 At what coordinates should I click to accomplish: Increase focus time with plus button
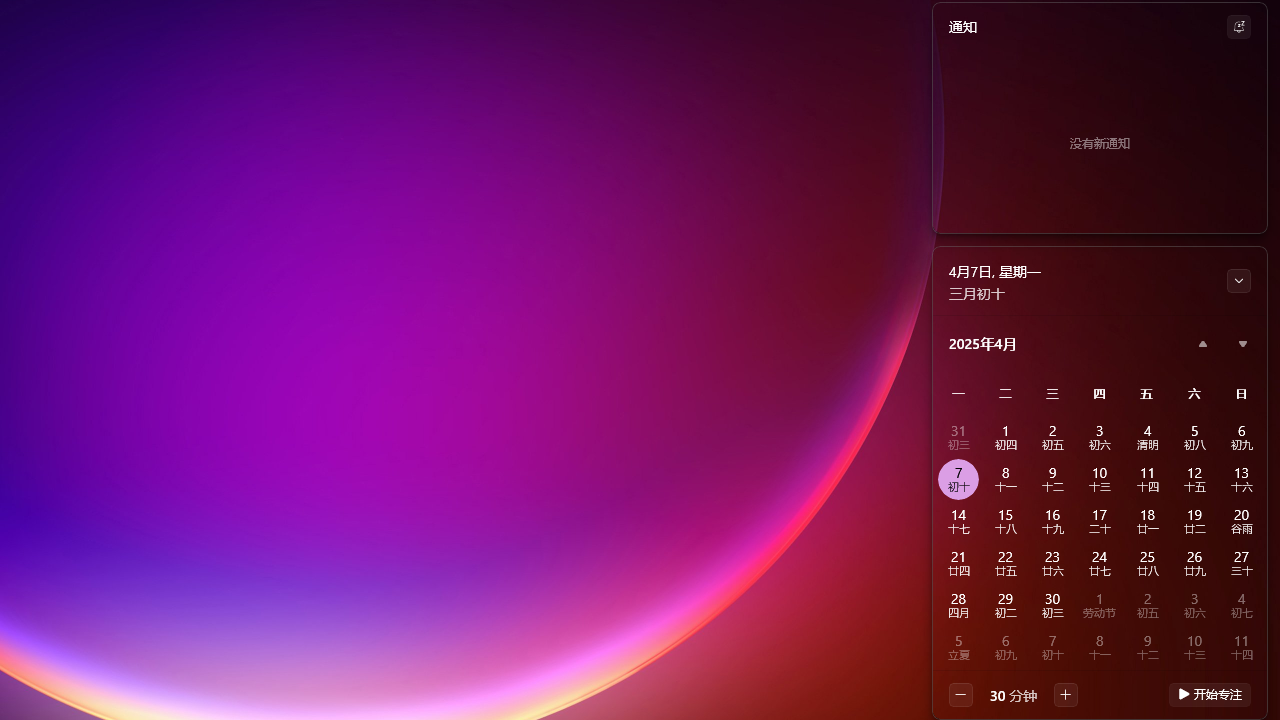coord(1065,695)
